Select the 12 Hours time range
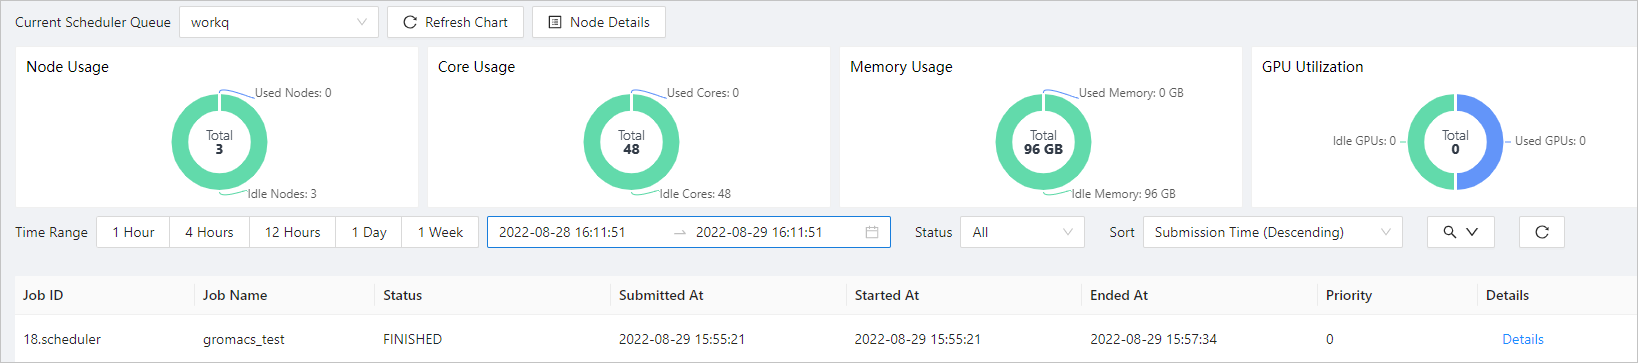This screenshot has width=1638, height=363. pos(293,232)
